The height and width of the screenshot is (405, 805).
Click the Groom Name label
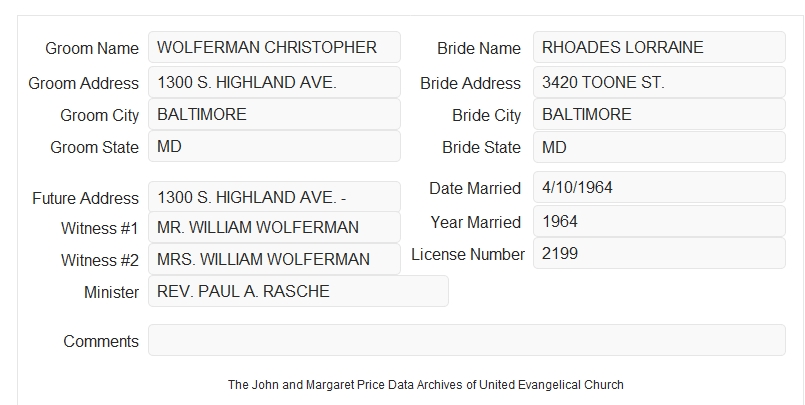click(x=92, y=48)
